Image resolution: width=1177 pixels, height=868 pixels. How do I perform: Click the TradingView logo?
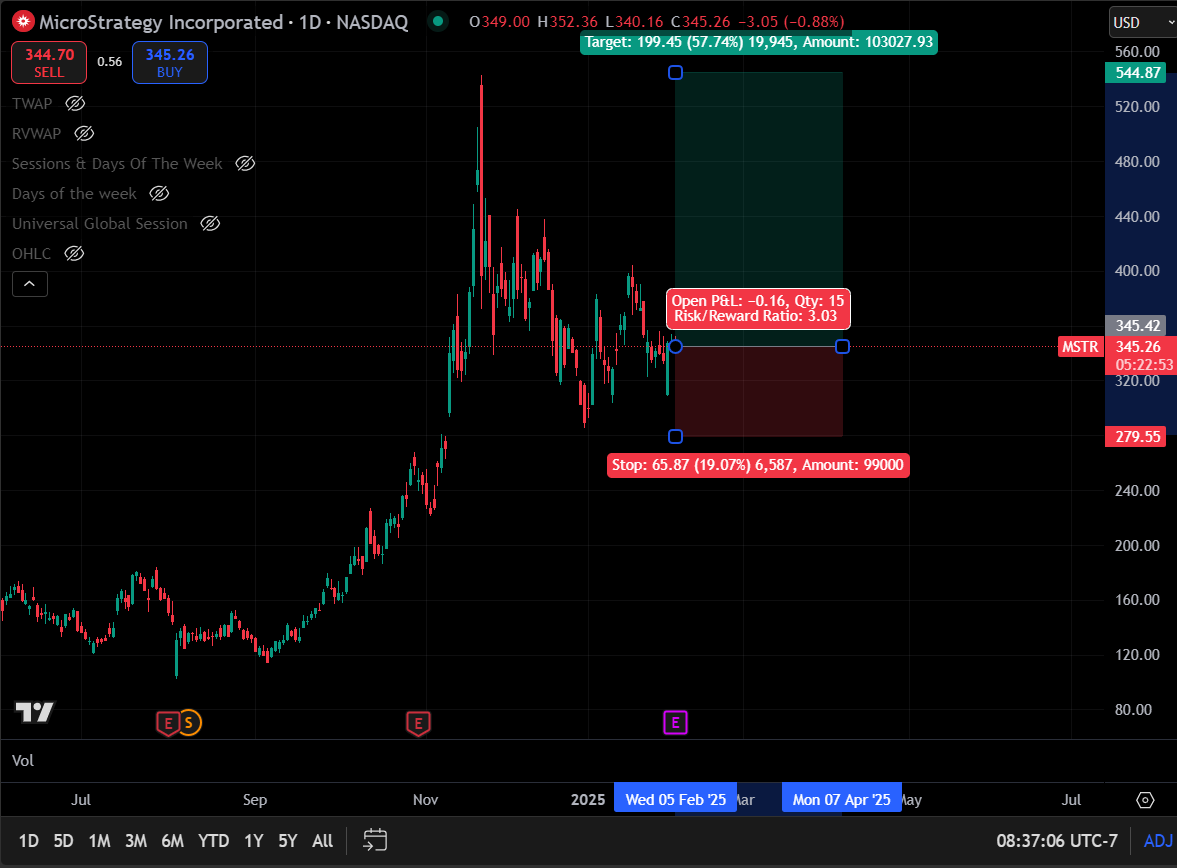click(35, 712)
